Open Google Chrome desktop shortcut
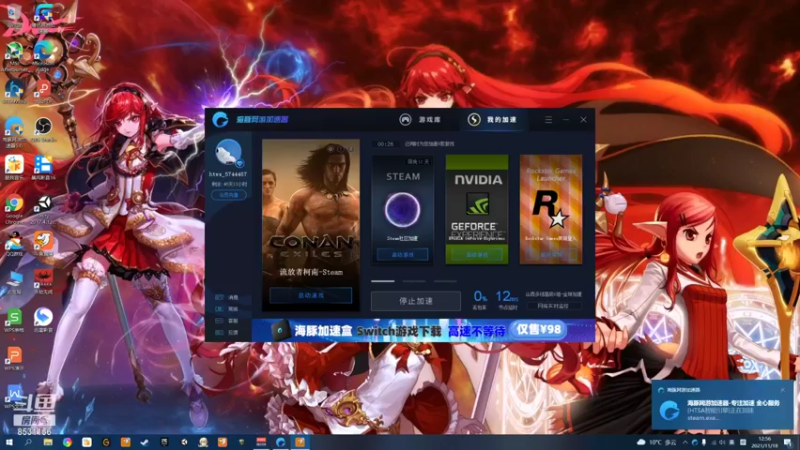Image resolution: width=800 pixels, height=450 pixels. (14, 208)
